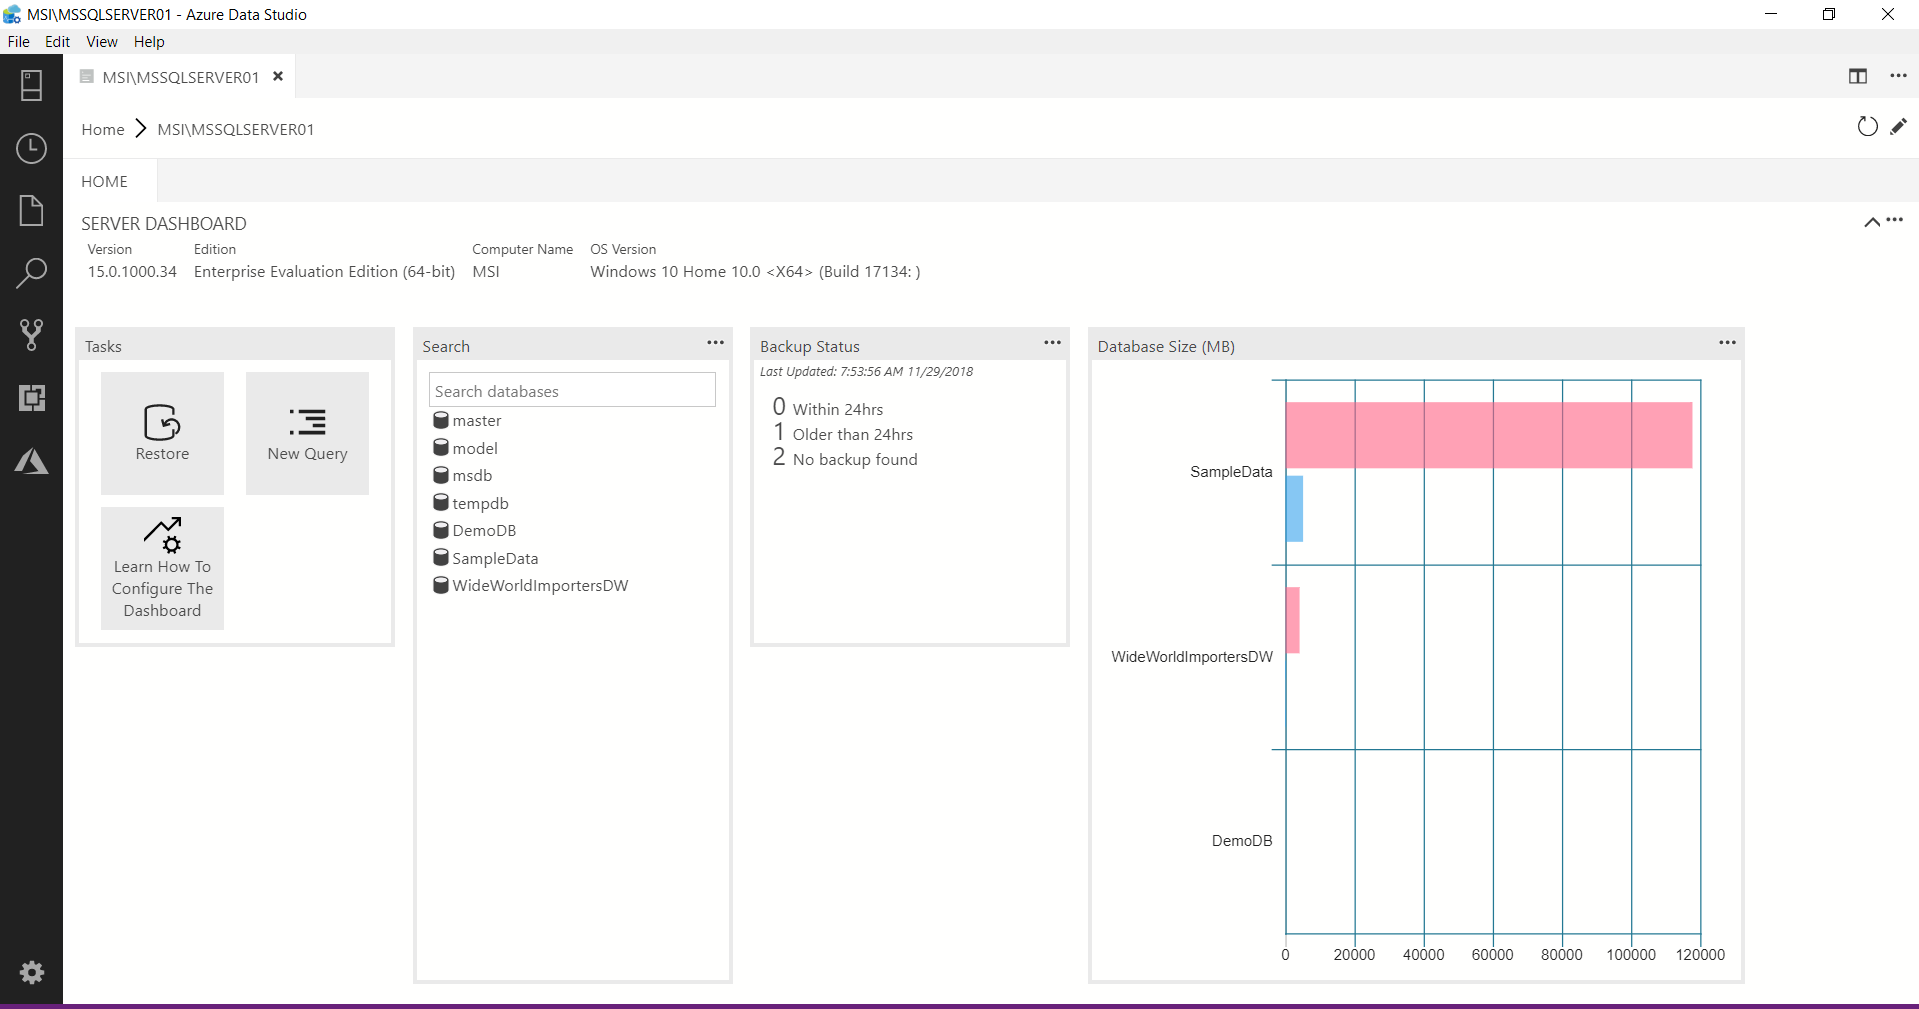Click 'Within 24hrs' backup count
This screenshot has width=1919, height=1009.
tap(828, 408)
